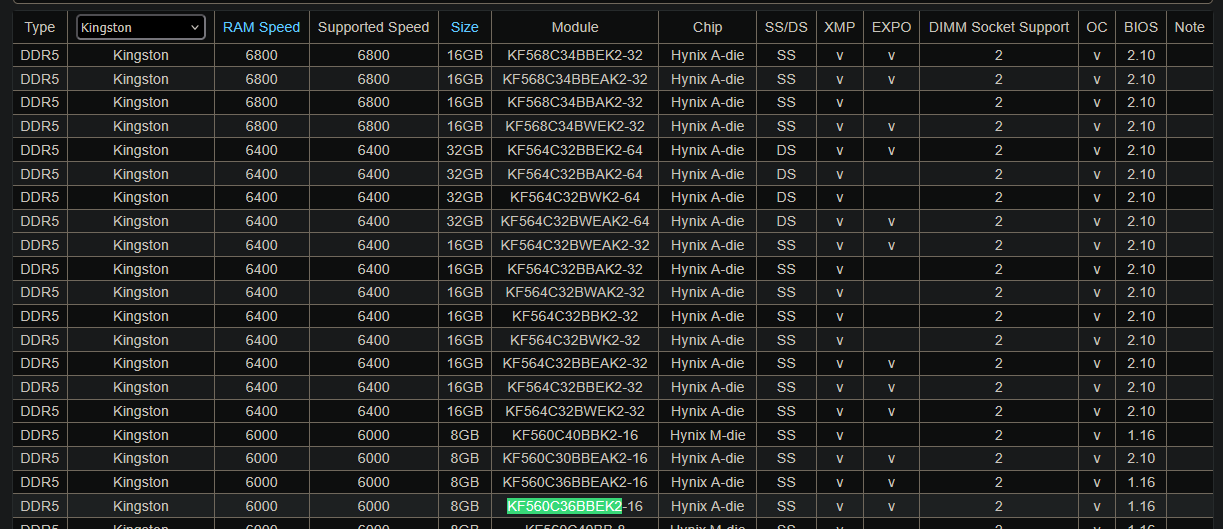Click DDR5 type in KF564C32BWEK2-32 row
Screen dimensions: 1223x529
[40, 411]
